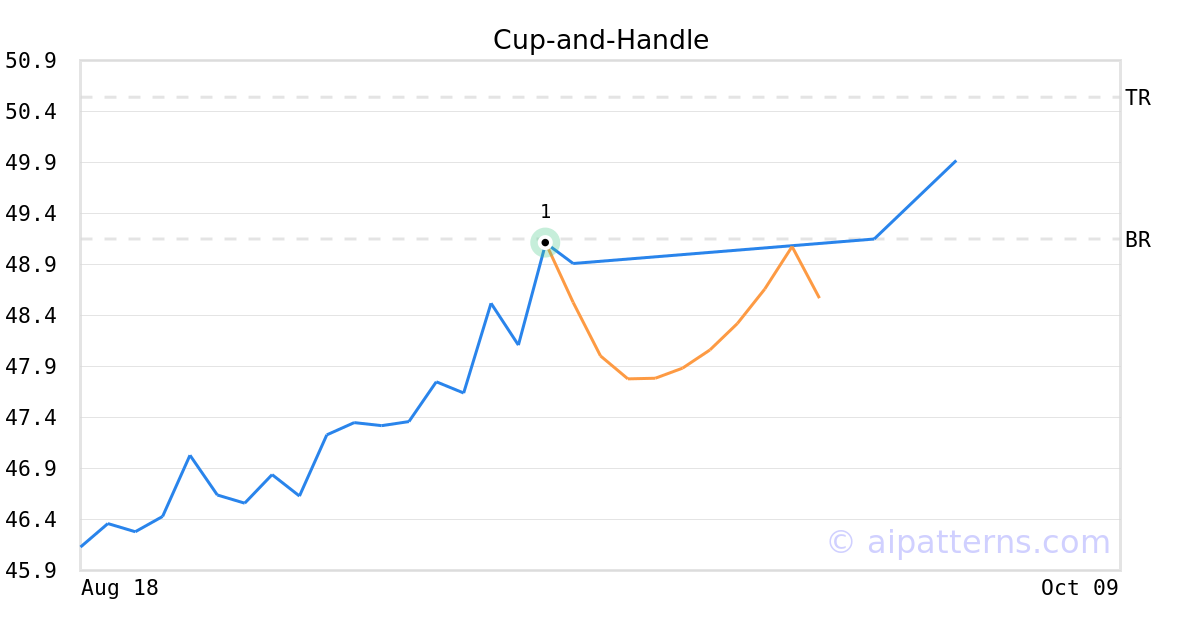1200x630 pixels.
Task: Click the BR label on right side
Action: point(1137,240)
